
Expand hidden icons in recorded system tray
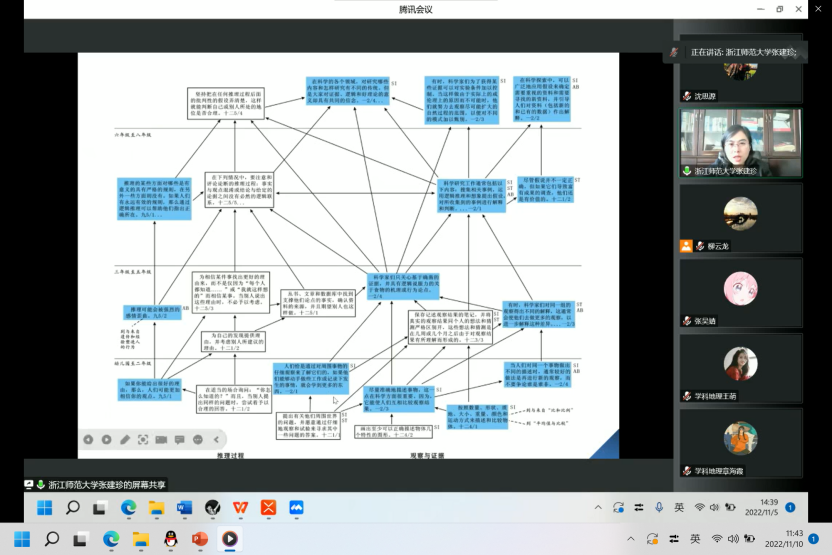pos(598,507)
